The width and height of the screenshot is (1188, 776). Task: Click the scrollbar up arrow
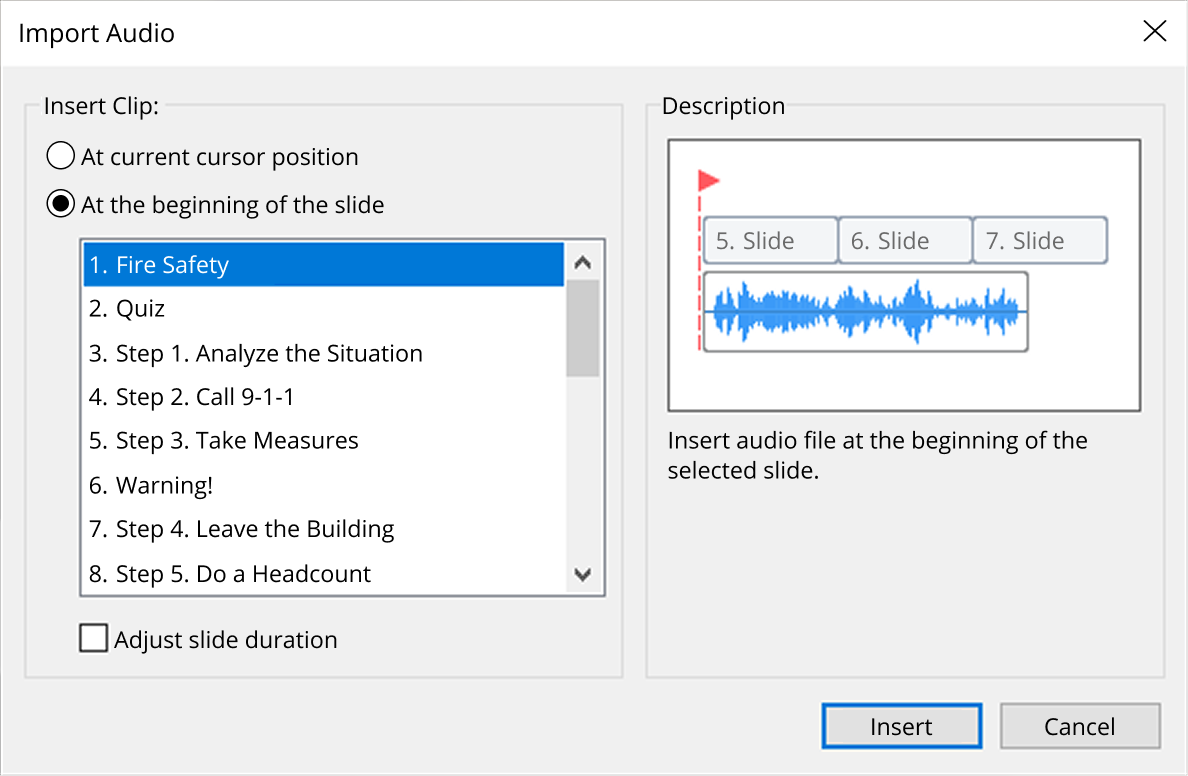[x=583, y=261]
